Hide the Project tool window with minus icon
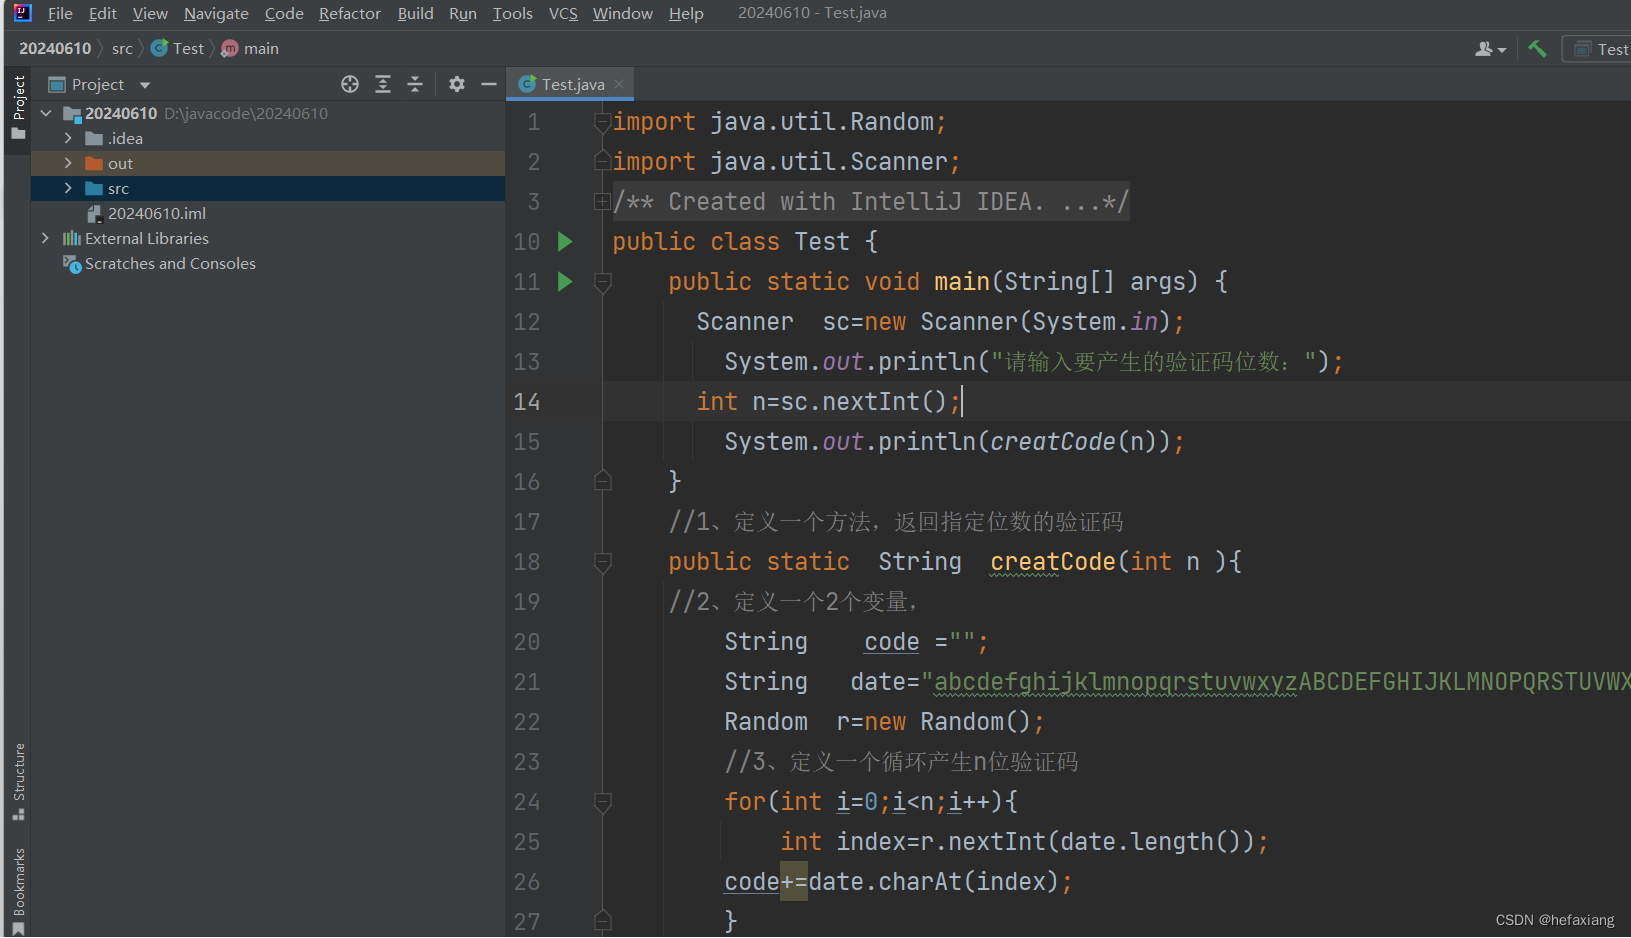 click(489, 84)
